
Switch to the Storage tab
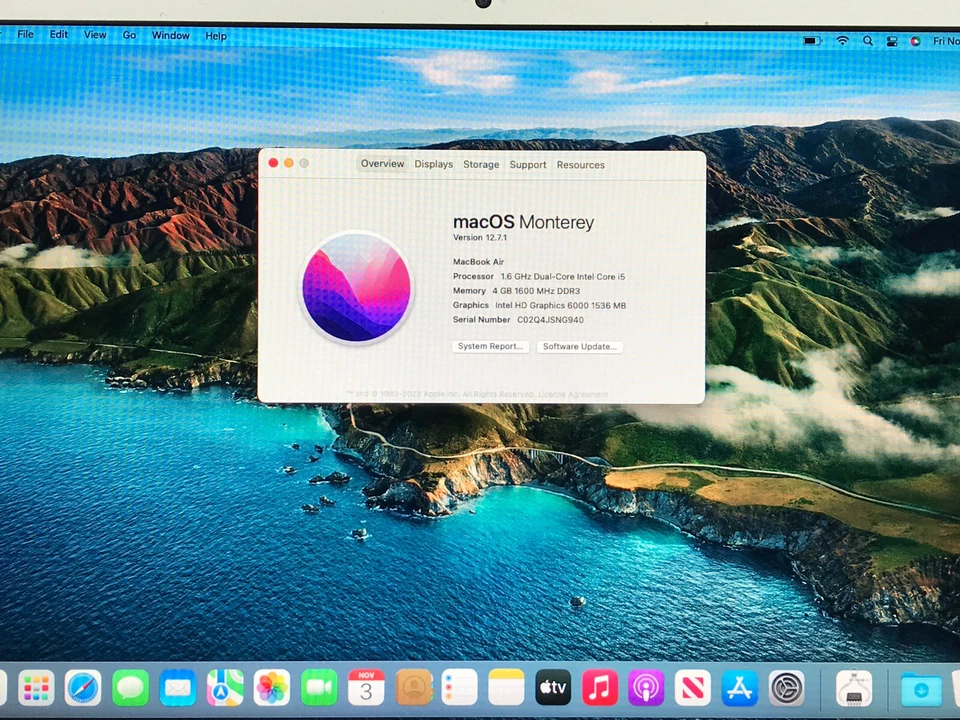481,165
